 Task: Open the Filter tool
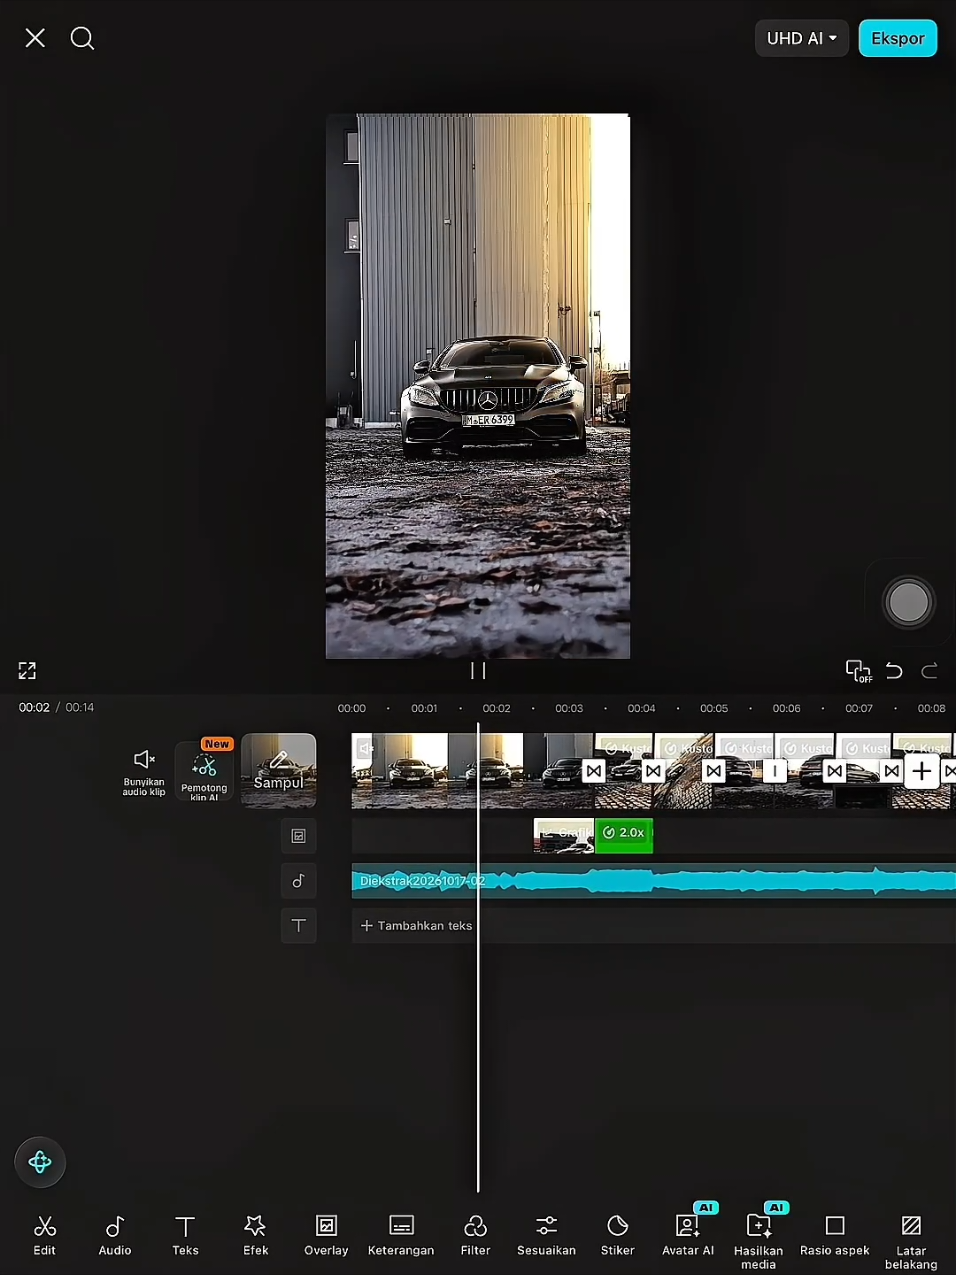(x=475, y=1235)
